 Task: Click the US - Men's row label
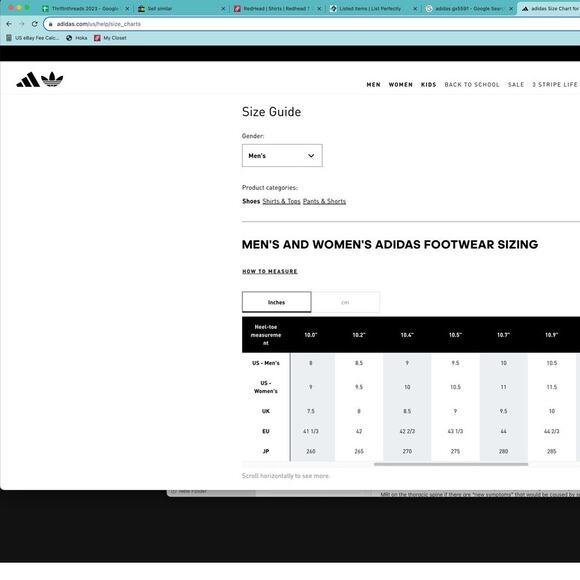[x=266, y=363]
